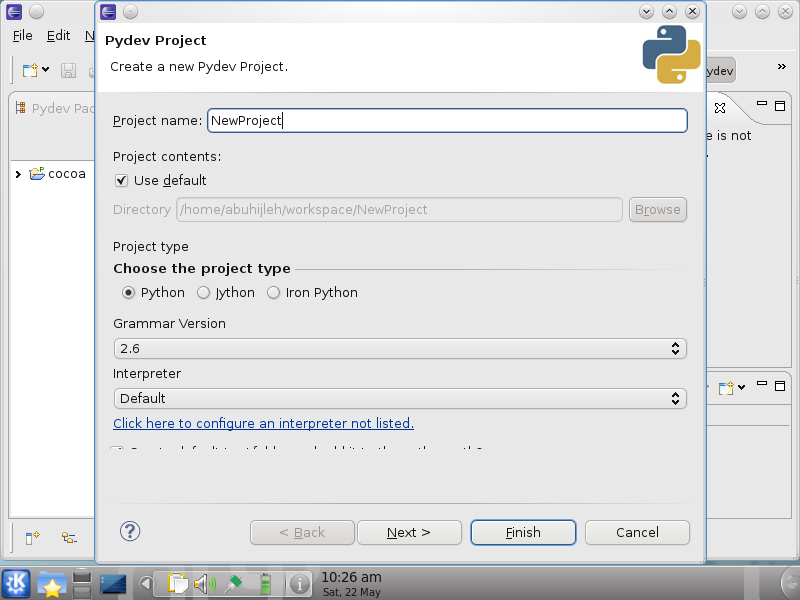Click the KDE application launcher icon
This screenshot has height=600, width=800.
[16, 583]
